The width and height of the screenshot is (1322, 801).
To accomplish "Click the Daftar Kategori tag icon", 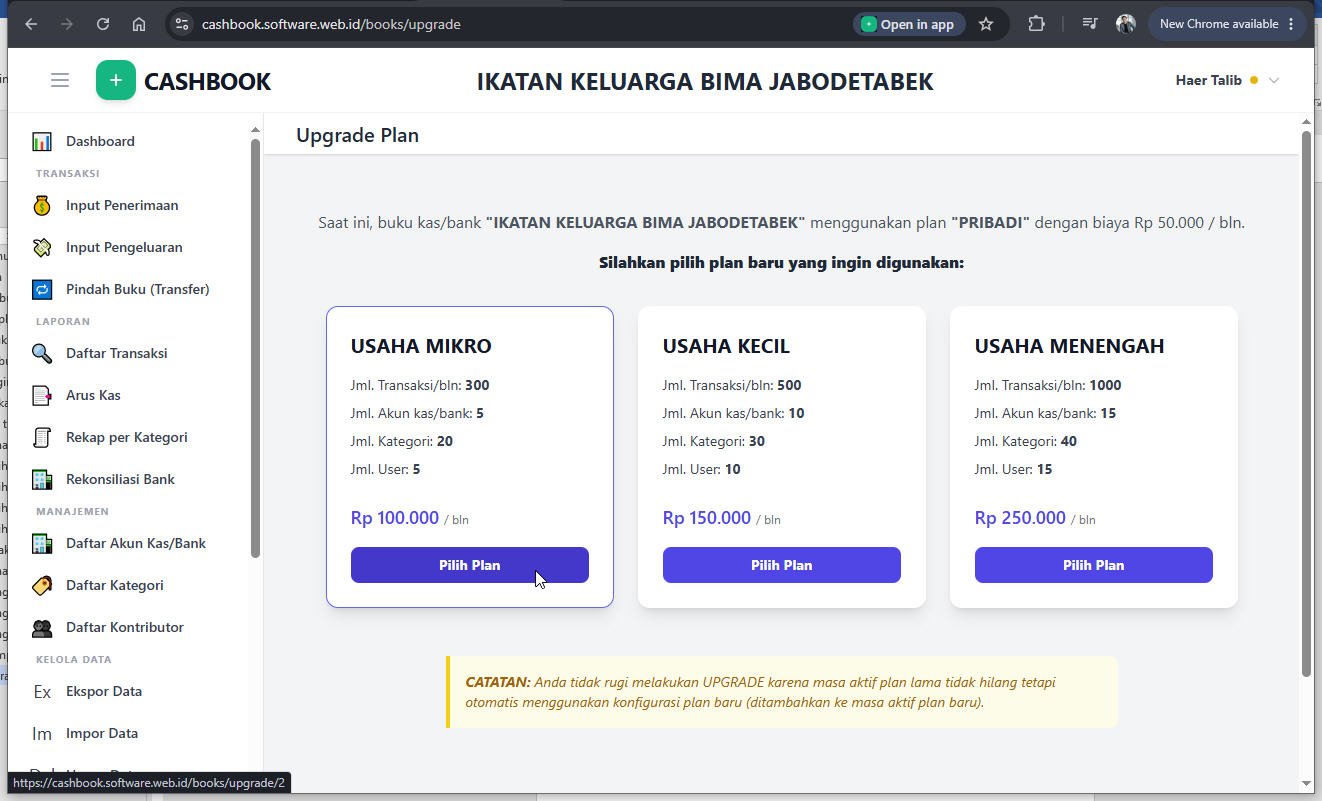I will 42,585.
